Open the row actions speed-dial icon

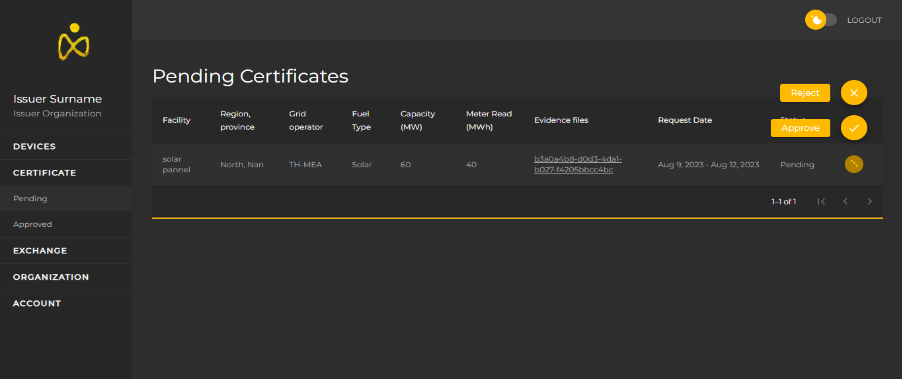854,164
